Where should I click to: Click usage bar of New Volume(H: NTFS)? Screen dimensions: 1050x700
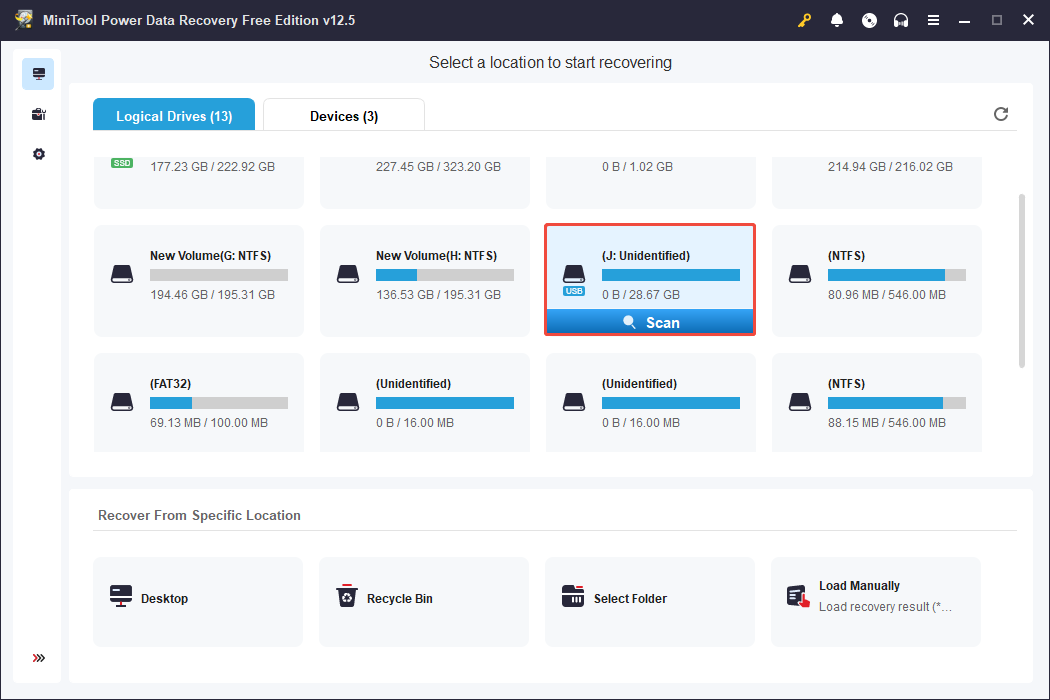(445, 275)
